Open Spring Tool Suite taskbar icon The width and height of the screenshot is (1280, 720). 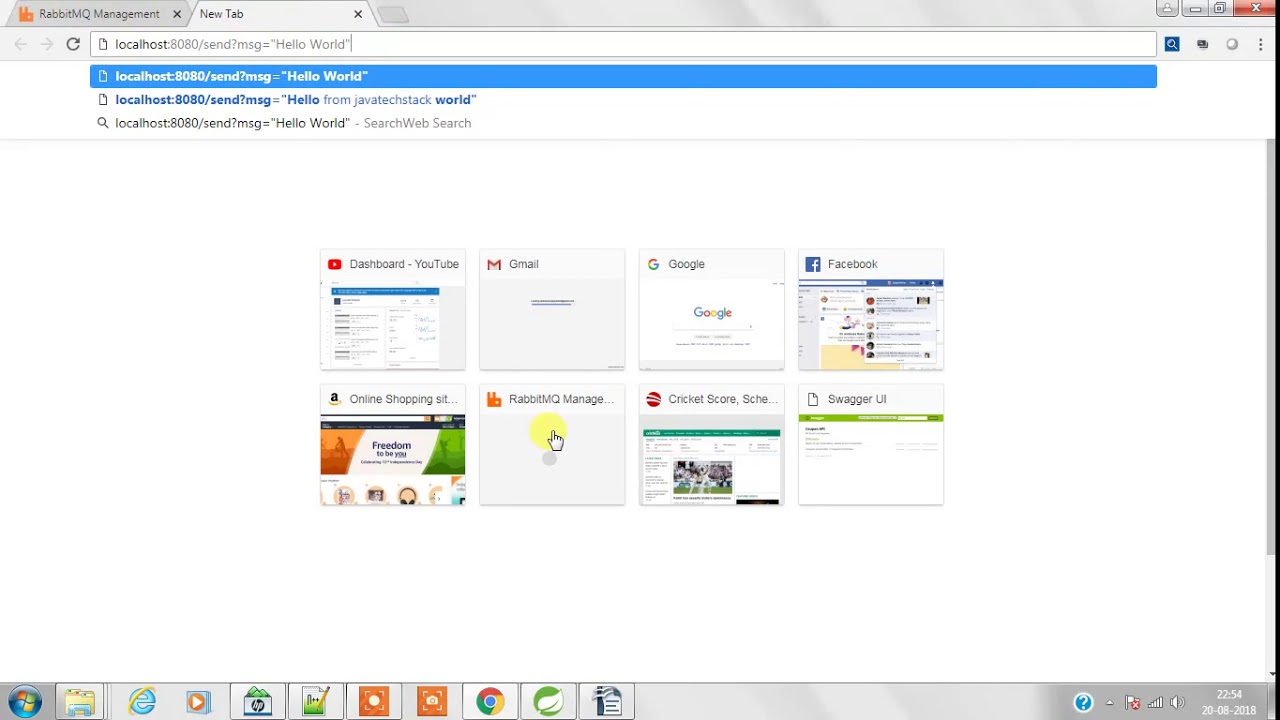[548, 702]
